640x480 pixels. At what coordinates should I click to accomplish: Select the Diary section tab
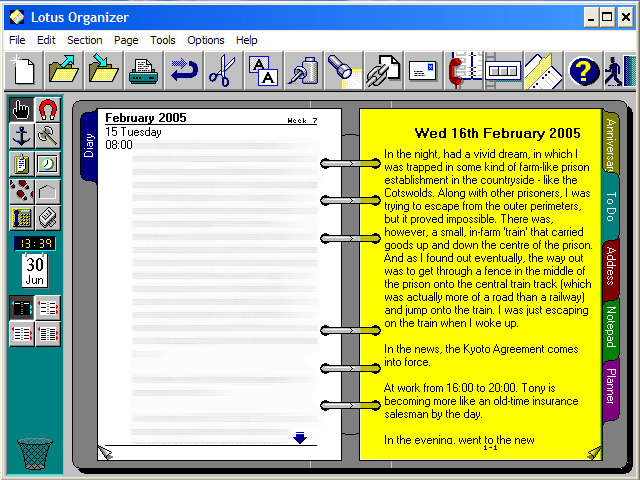[x=89, y=146]
